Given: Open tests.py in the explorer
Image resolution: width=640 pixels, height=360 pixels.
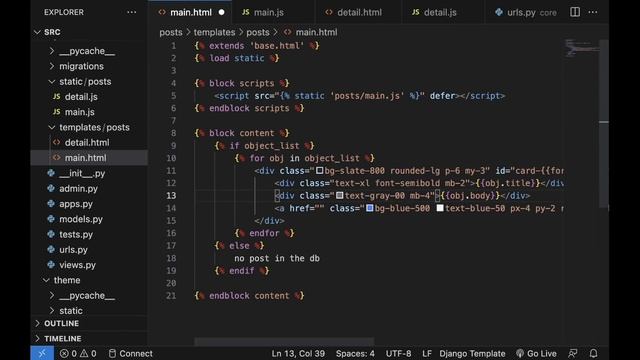Looking at the screenshot, I should pyautogui.click(x=89, y=234).
